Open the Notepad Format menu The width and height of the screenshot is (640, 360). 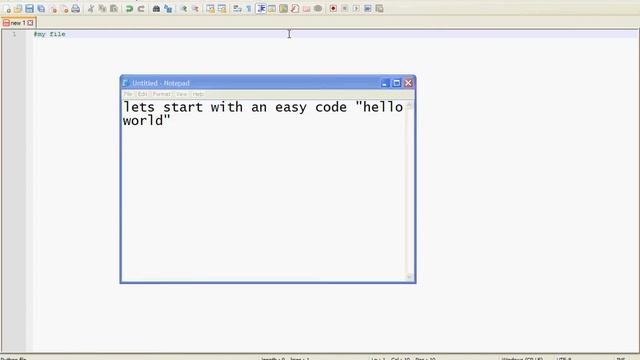(x=161, y=94)
